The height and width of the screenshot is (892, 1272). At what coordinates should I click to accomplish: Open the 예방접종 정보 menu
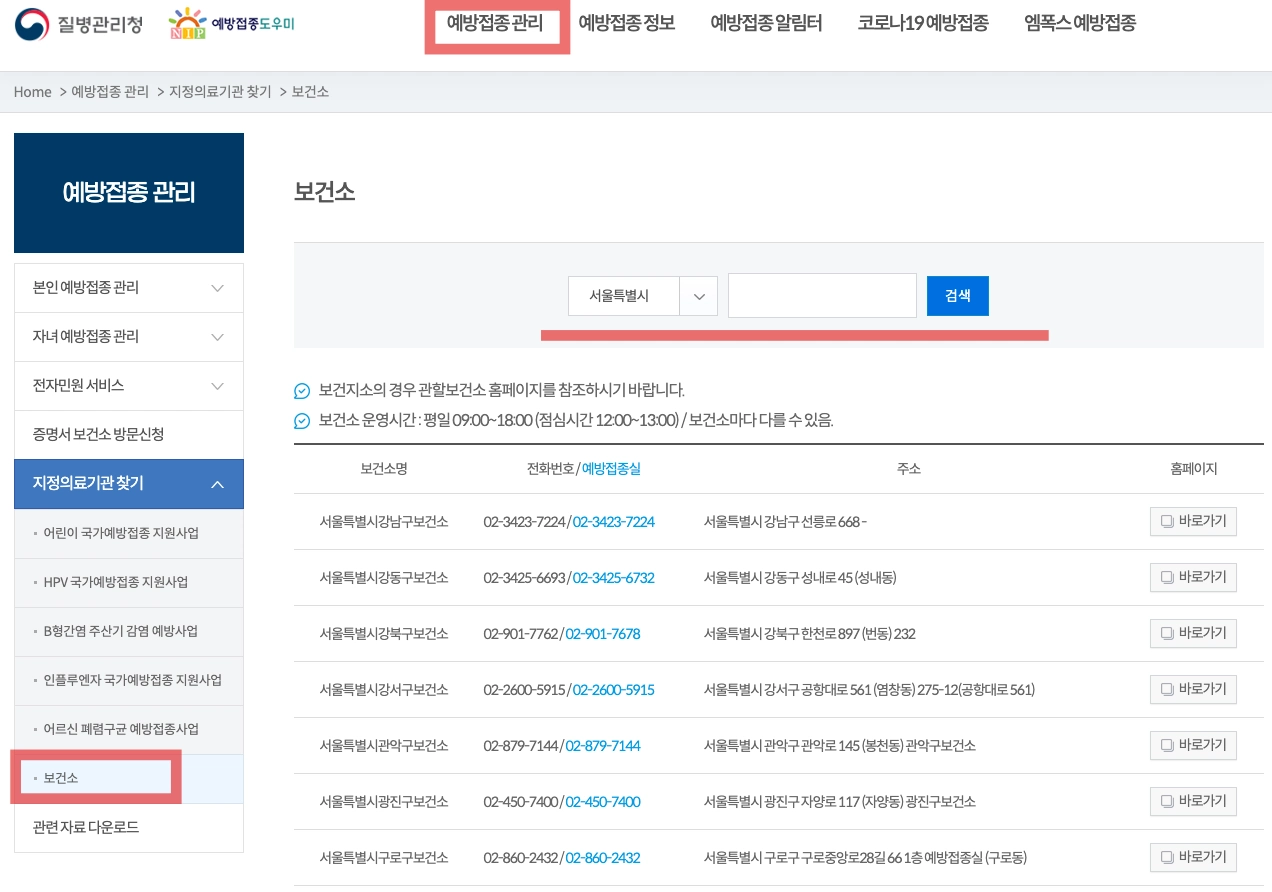pos(626,23)
